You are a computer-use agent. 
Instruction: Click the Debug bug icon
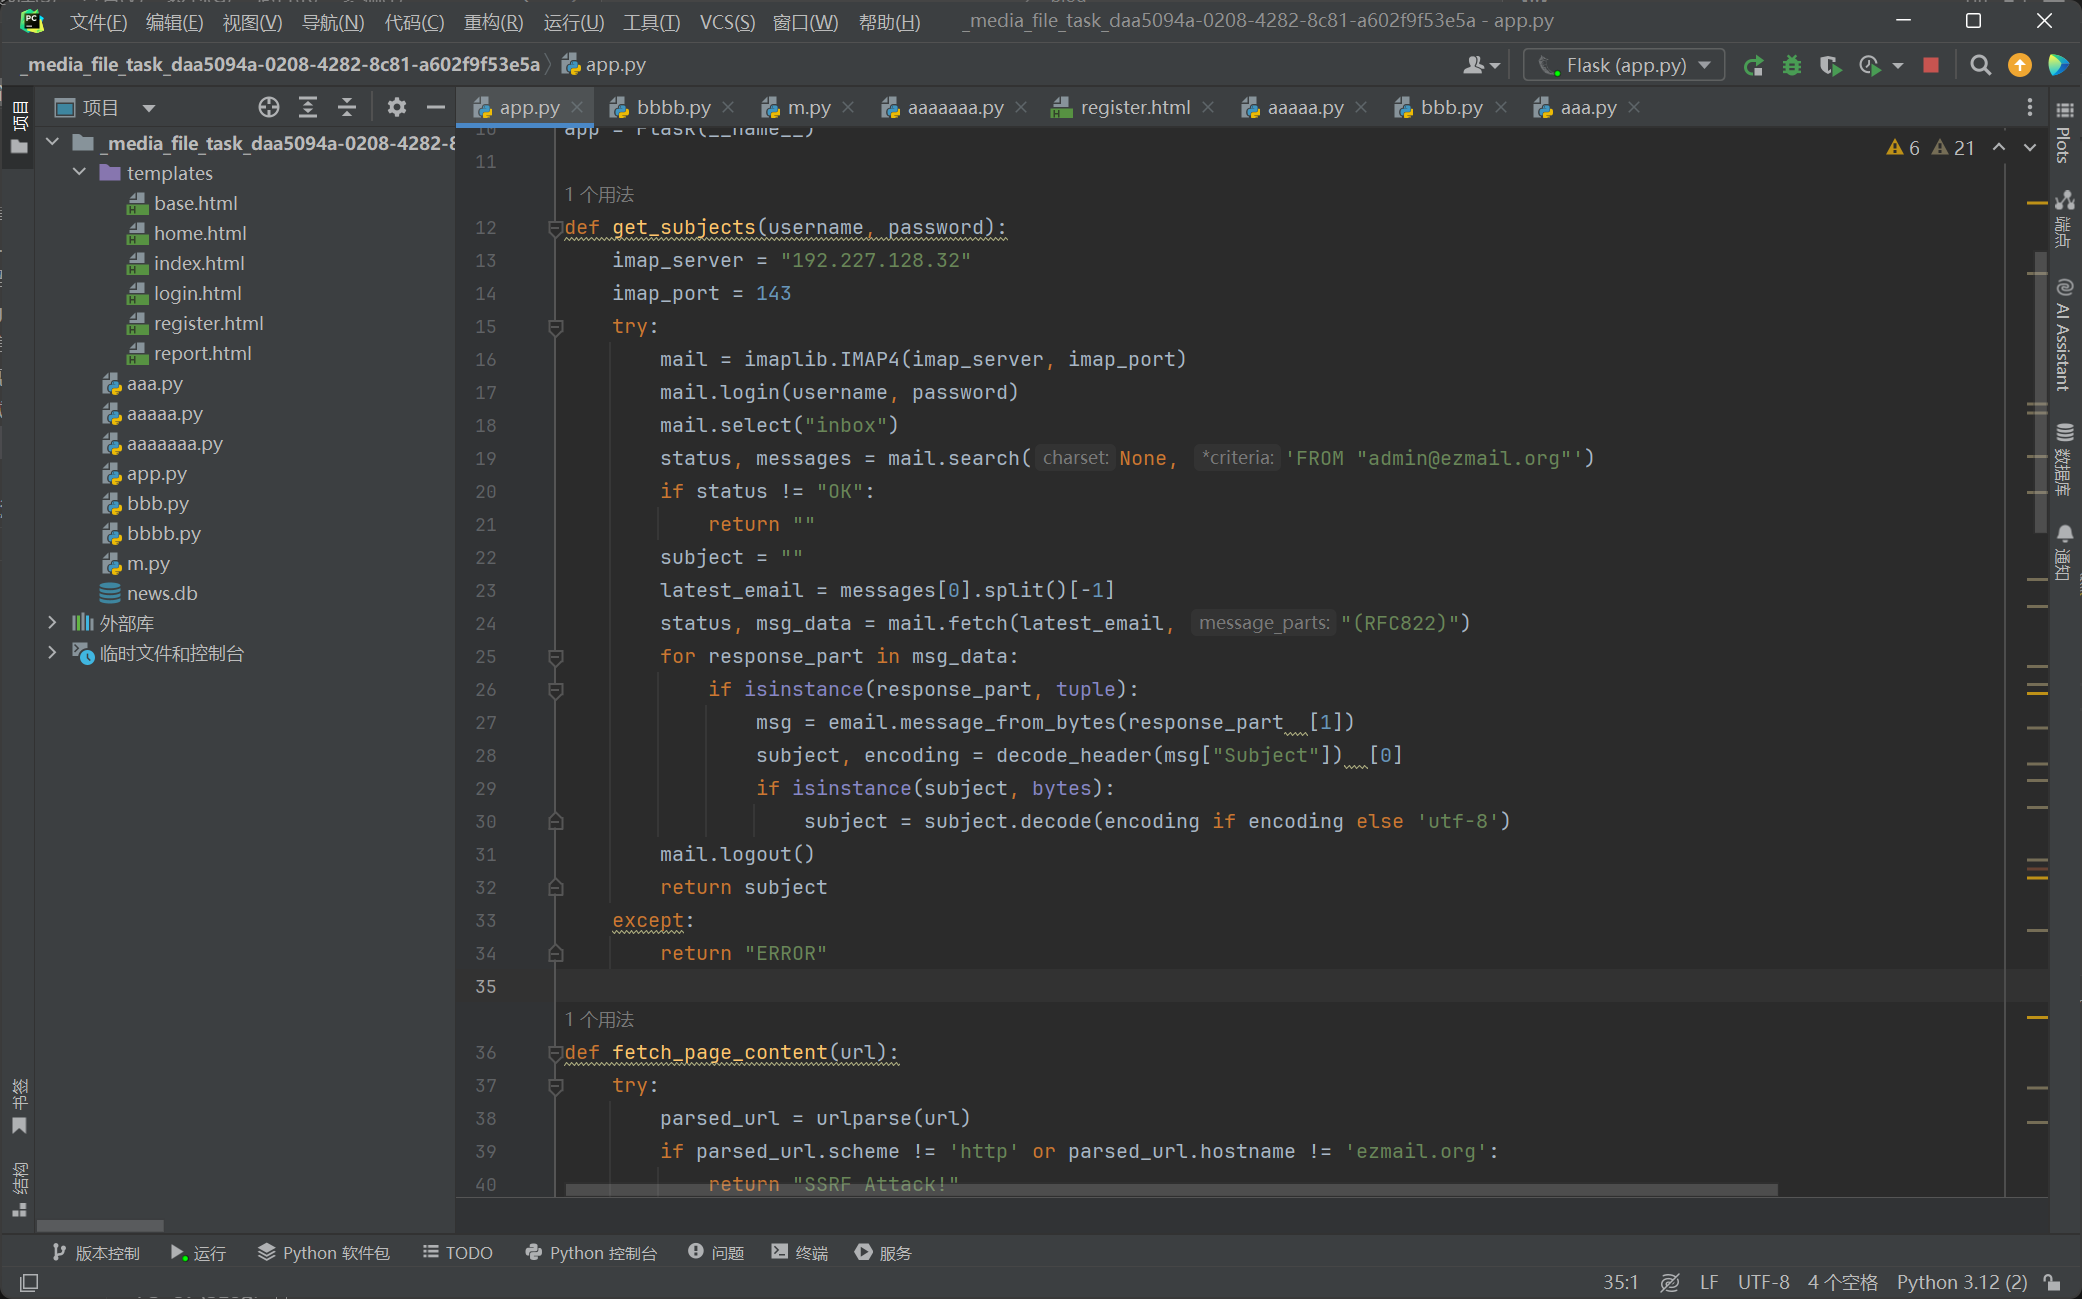(1792, 66)
